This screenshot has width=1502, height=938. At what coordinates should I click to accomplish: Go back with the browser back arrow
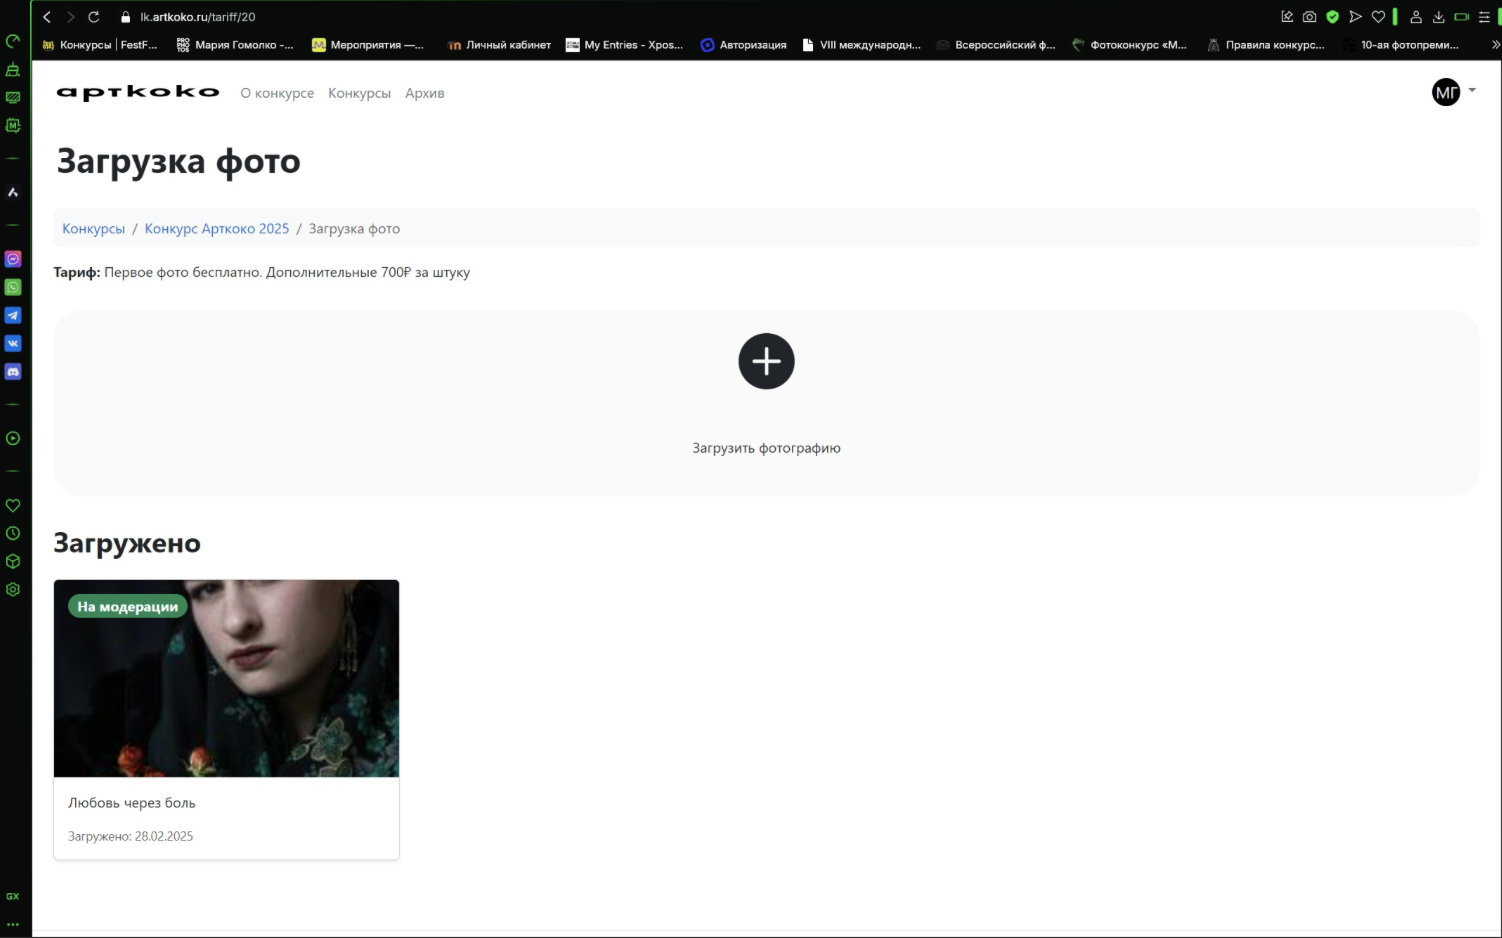47,17
